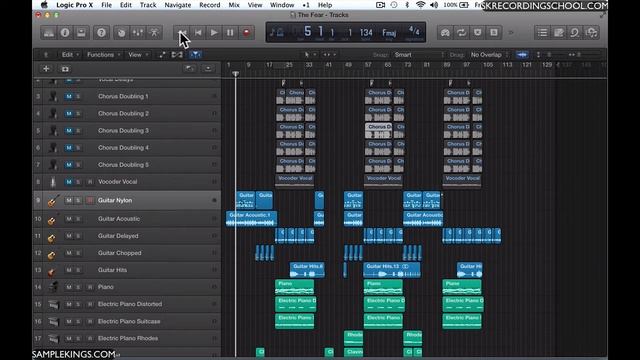The width and height of the screenshot is (640, 360).
Task: Open the Mix menu
Action: tap(234, 5)
